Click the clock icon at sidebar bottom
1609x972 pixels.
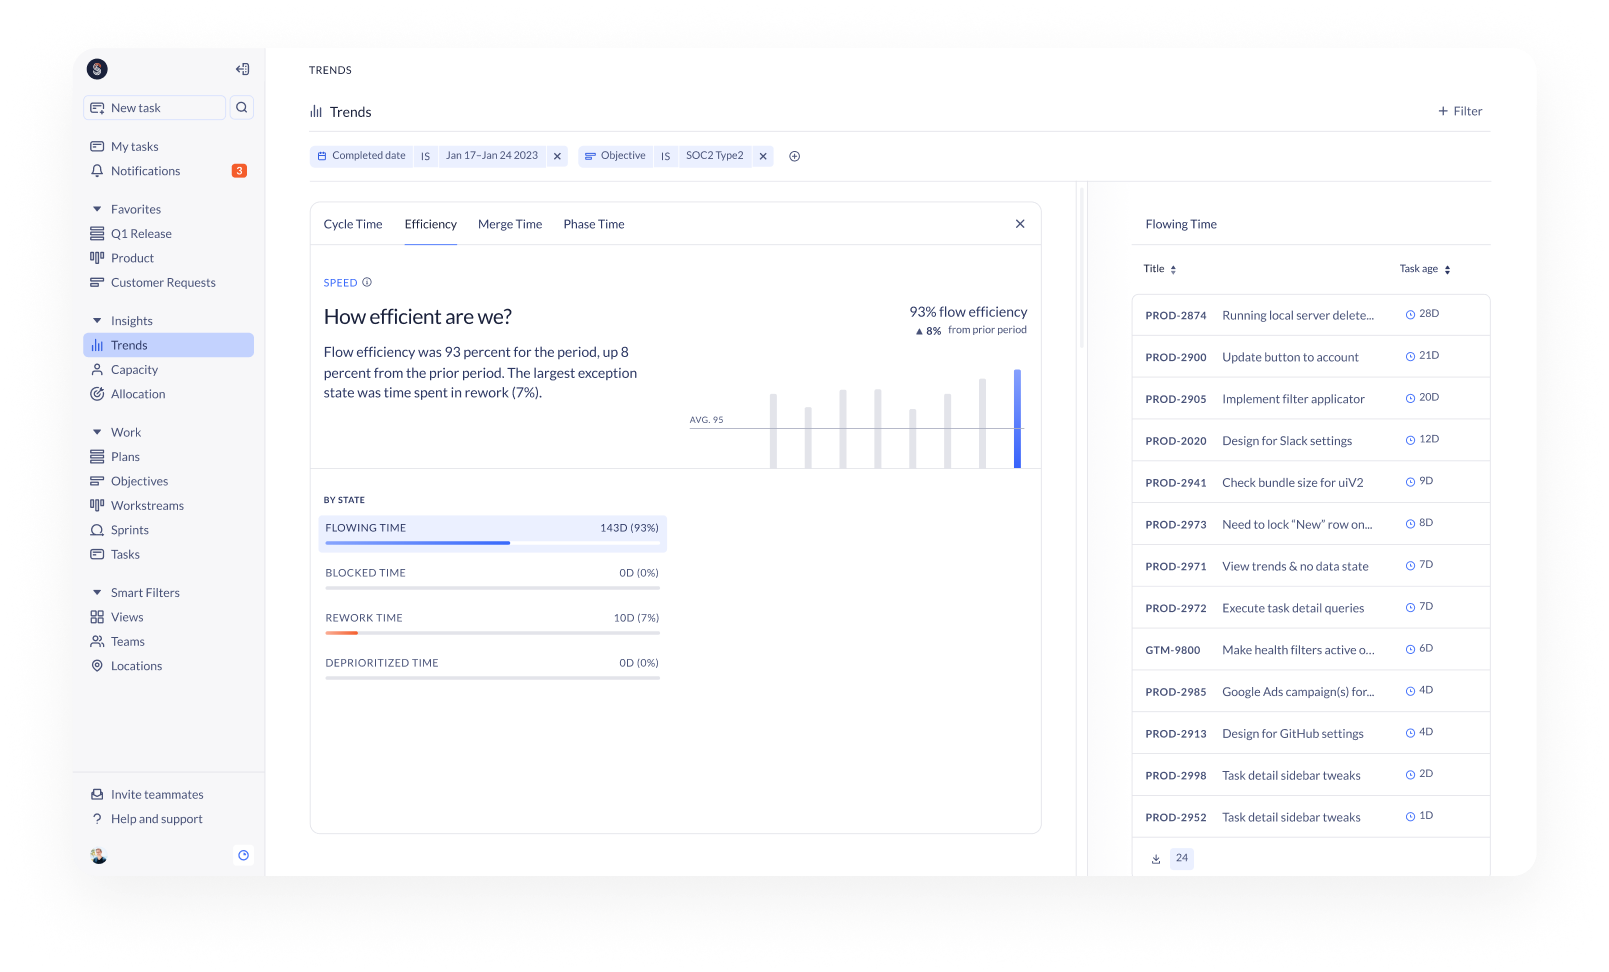[x=243, y=855]
